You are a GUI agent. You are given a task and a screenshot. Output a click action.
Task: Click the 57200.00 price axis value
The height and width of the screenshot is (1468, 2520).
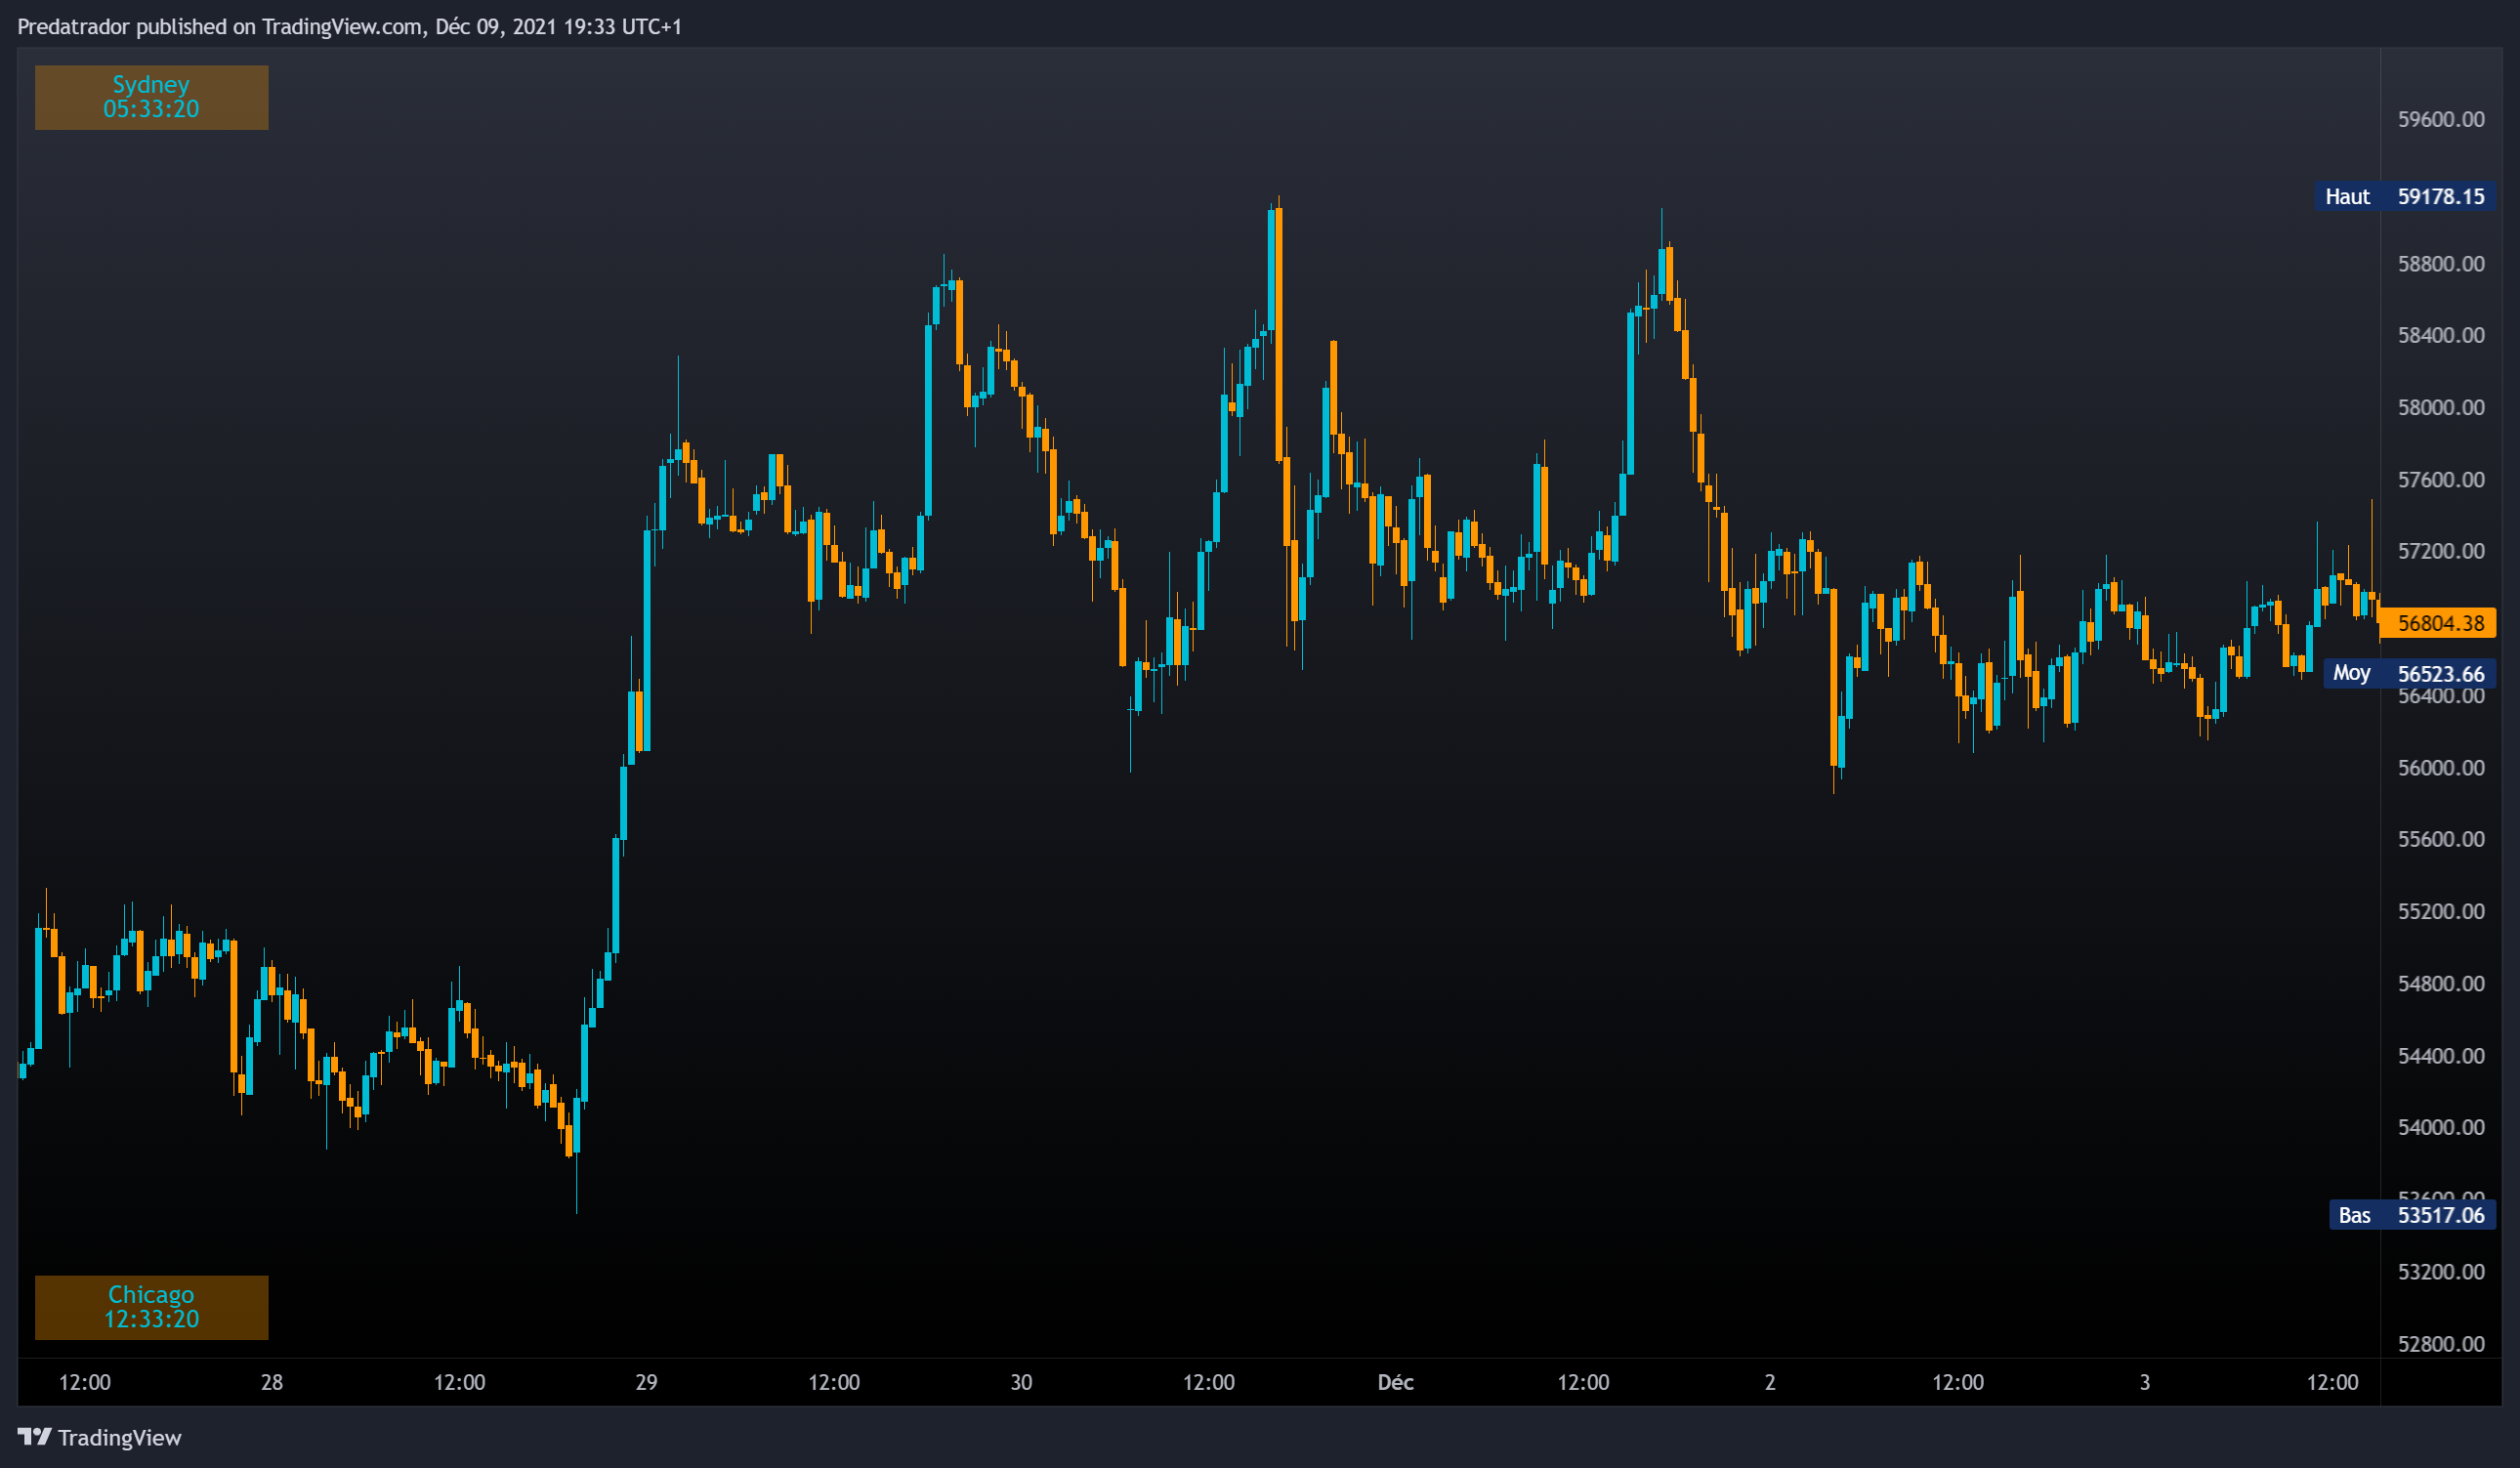coord(2441,551)
